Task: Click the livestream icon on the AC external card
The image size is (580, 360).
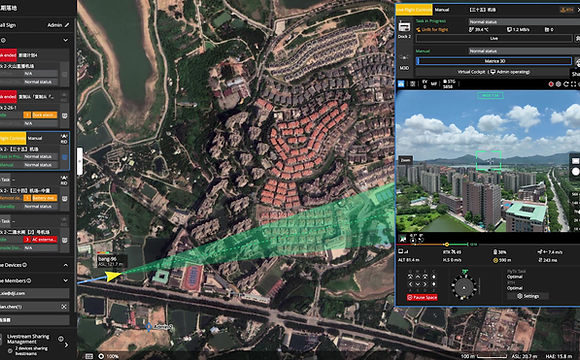Action: click(64, 240)
